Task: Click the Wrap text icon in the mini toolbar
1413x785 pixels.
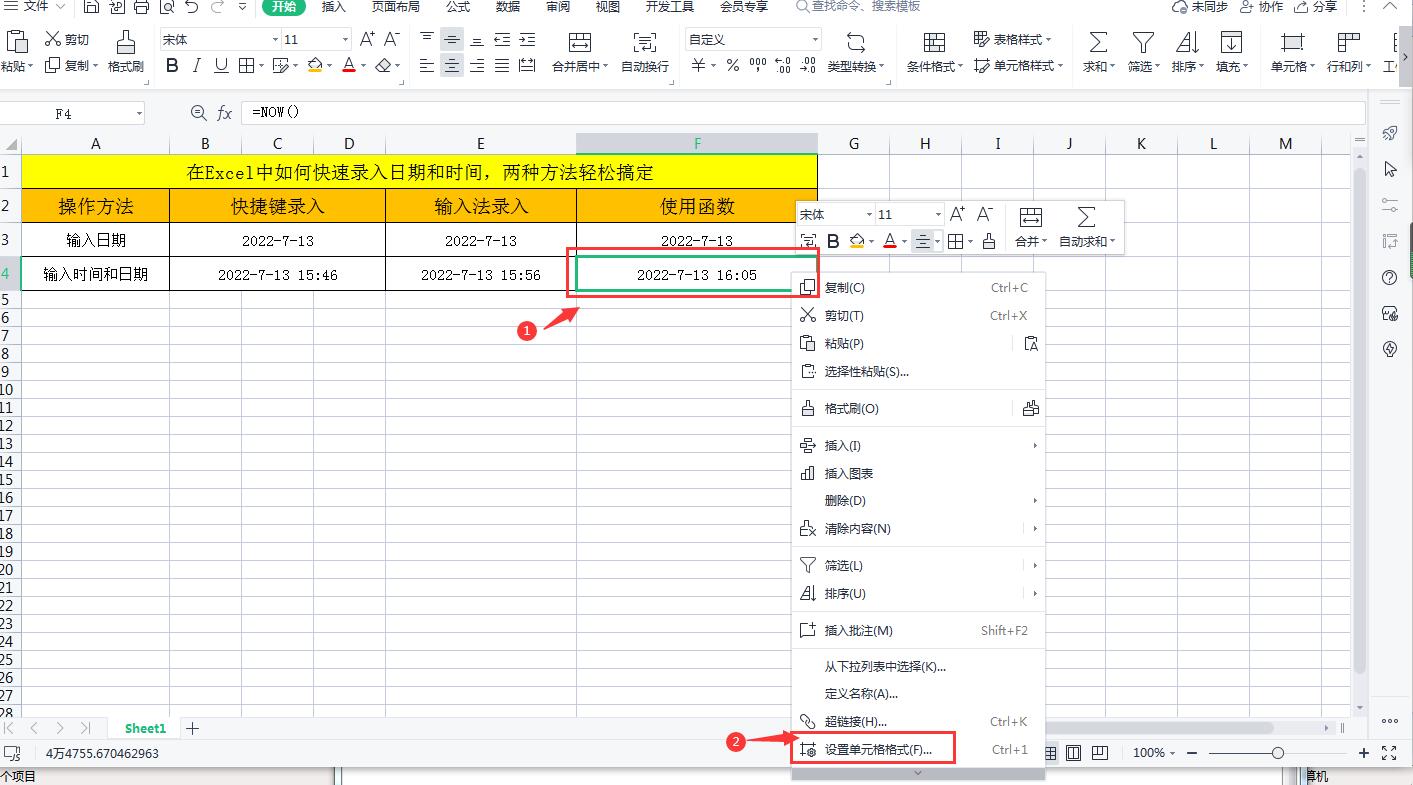Action: click(808, 241)
